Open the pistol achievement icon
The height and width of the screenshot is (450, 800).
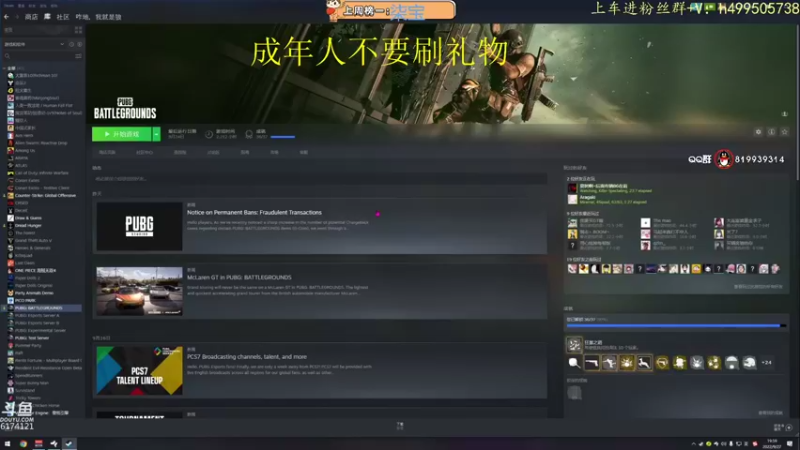[591, 363]
